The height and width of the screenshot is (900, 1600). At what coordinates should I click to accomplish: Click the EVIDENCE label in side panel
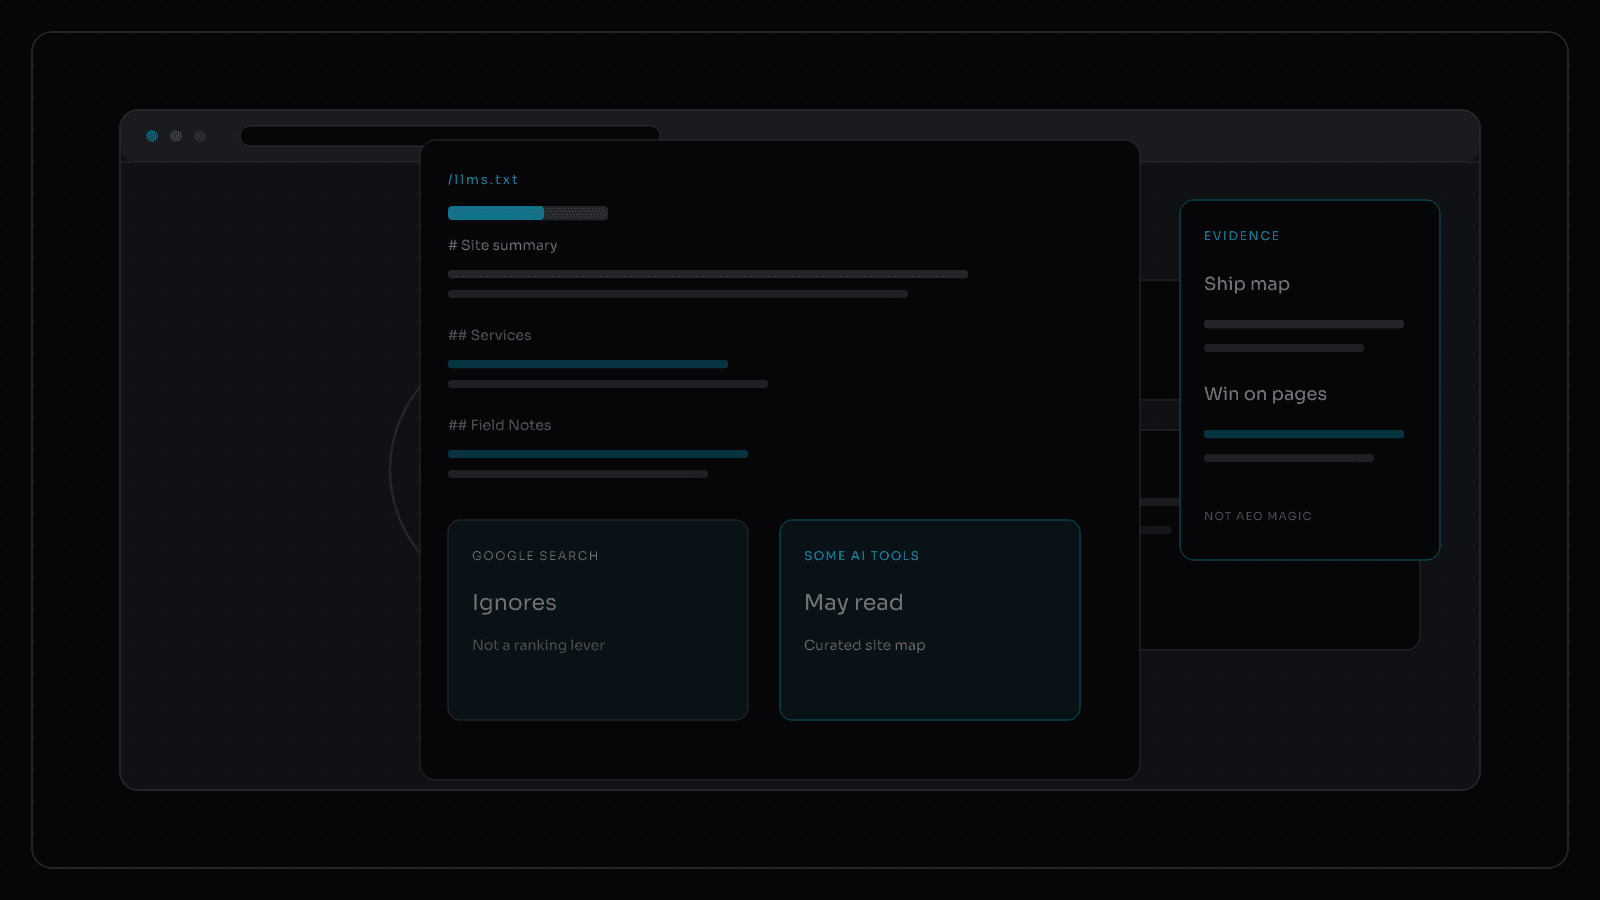1242,236
